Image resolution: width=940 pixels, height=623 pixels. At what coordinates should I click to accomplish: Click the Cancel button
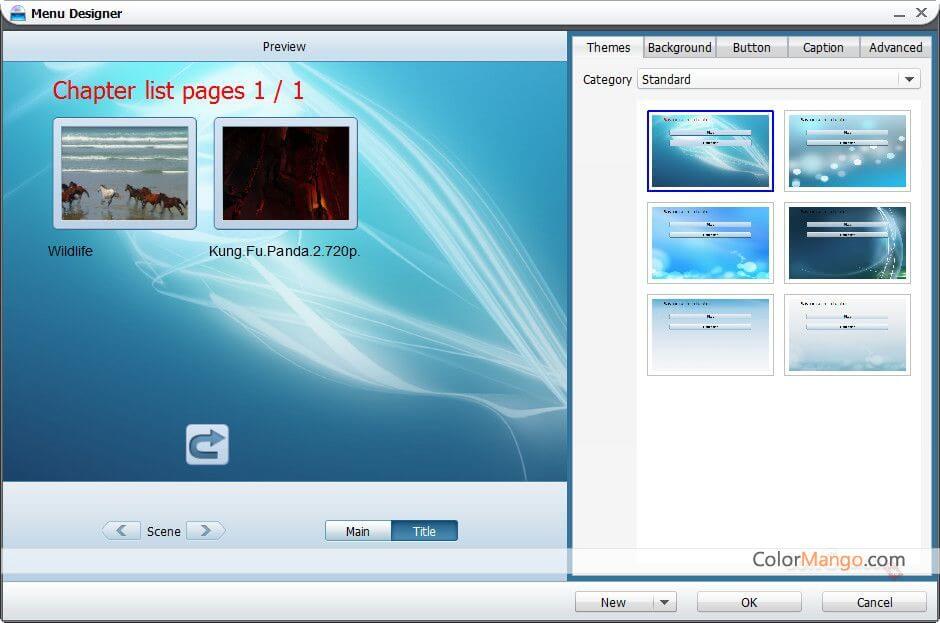[874, 602]
